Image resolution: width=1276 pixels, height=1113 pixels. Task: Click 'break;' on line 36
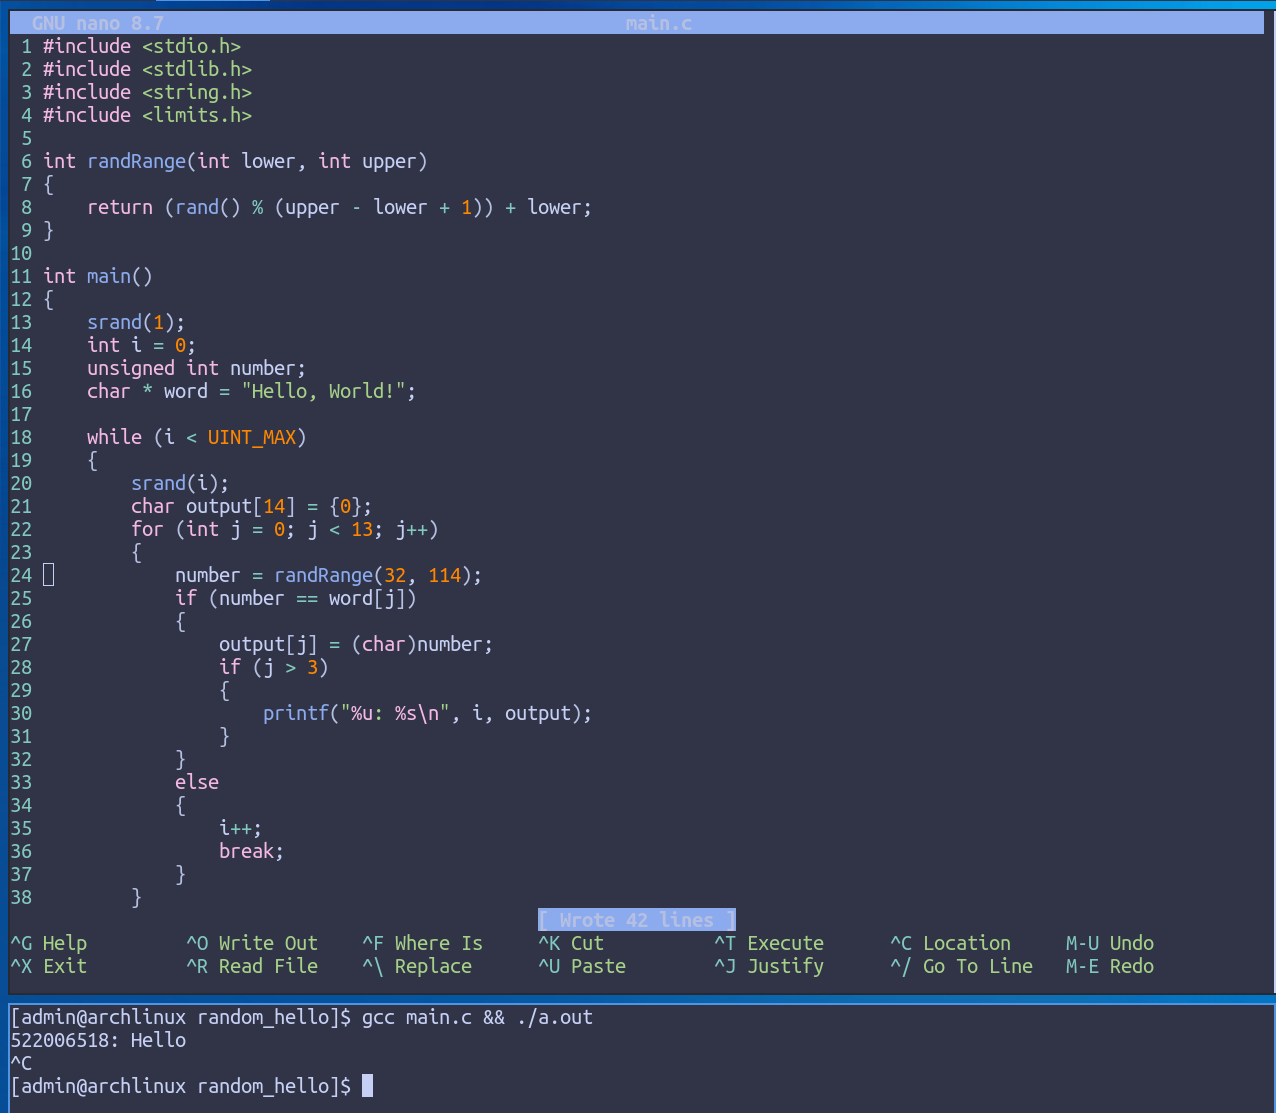(252, 851)
